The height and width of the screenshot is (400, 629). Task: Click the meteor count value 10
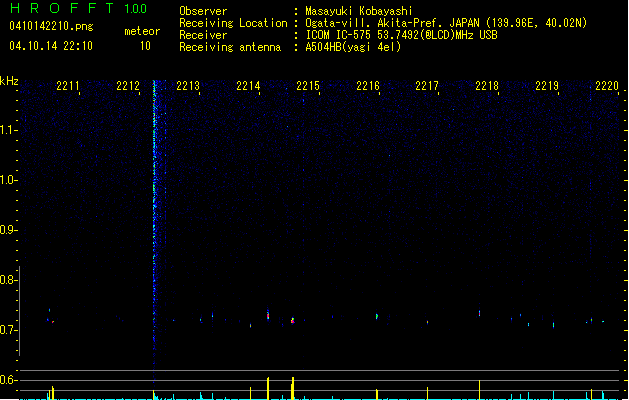pos(145,46)
